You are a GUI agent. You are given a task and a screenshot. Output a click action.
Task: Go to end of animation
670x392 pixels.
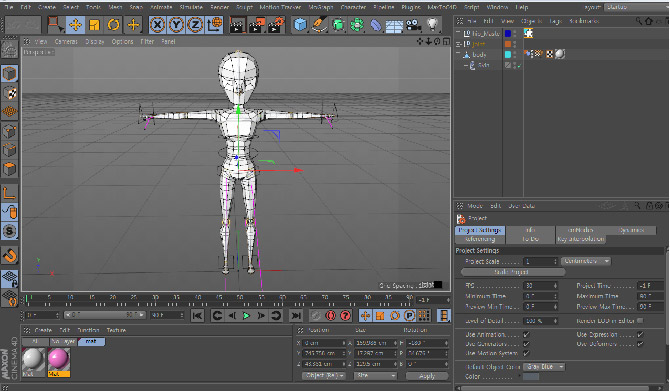tap(295, 316)
